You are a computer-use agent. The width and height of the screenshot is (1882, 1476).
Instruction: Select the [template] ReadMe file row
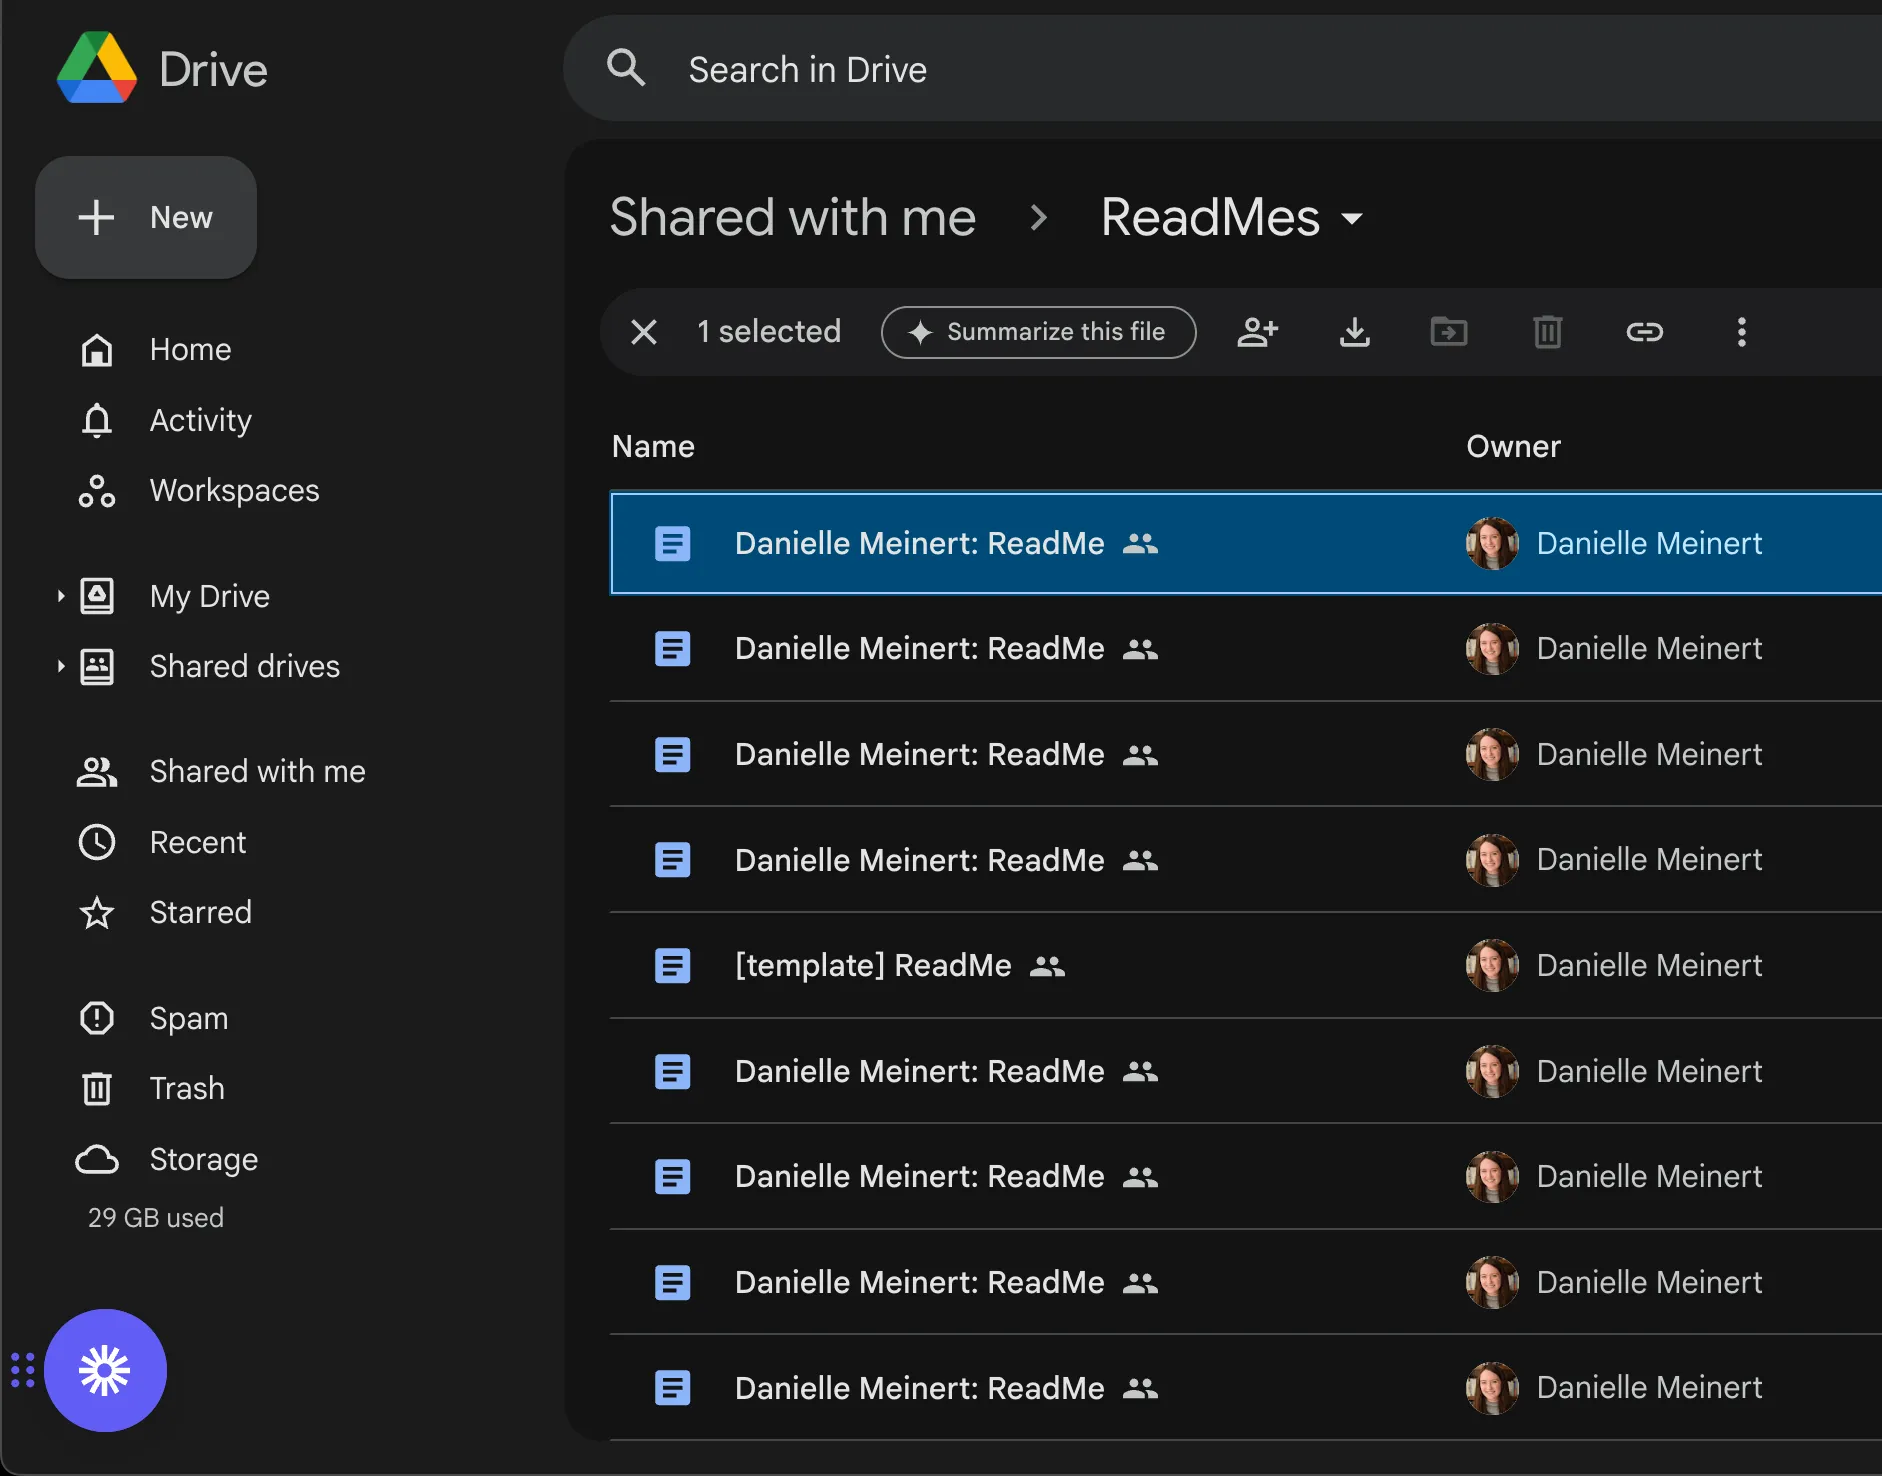(x=1245, y=965)
